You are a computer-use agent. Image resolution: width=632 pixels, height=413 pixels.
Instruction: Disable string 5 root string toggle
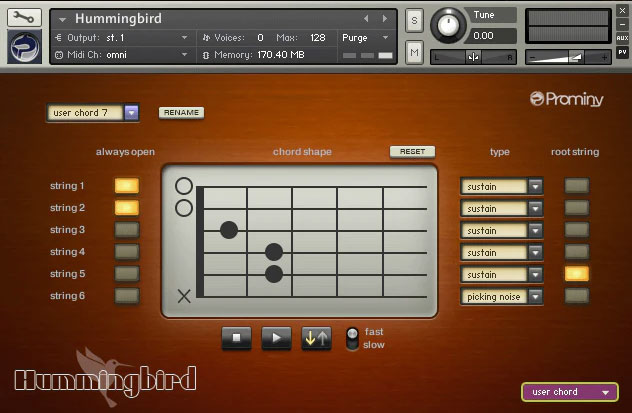(x=577, y=274)
